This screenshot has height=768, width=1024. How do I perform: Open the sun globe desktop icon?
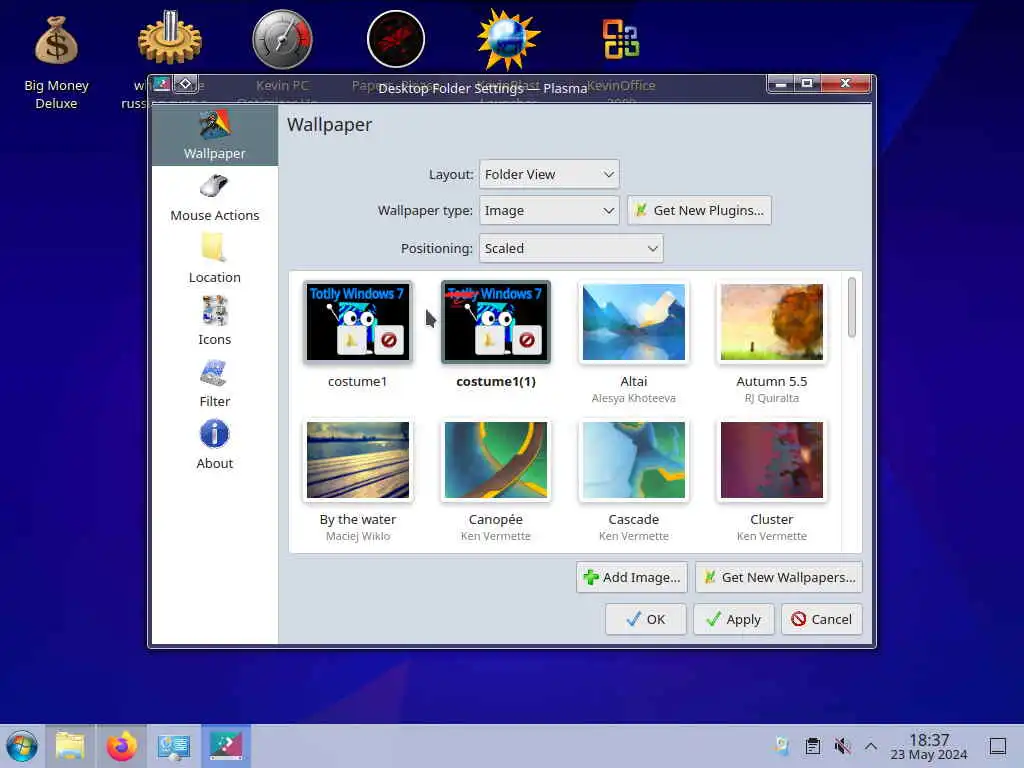508,39
